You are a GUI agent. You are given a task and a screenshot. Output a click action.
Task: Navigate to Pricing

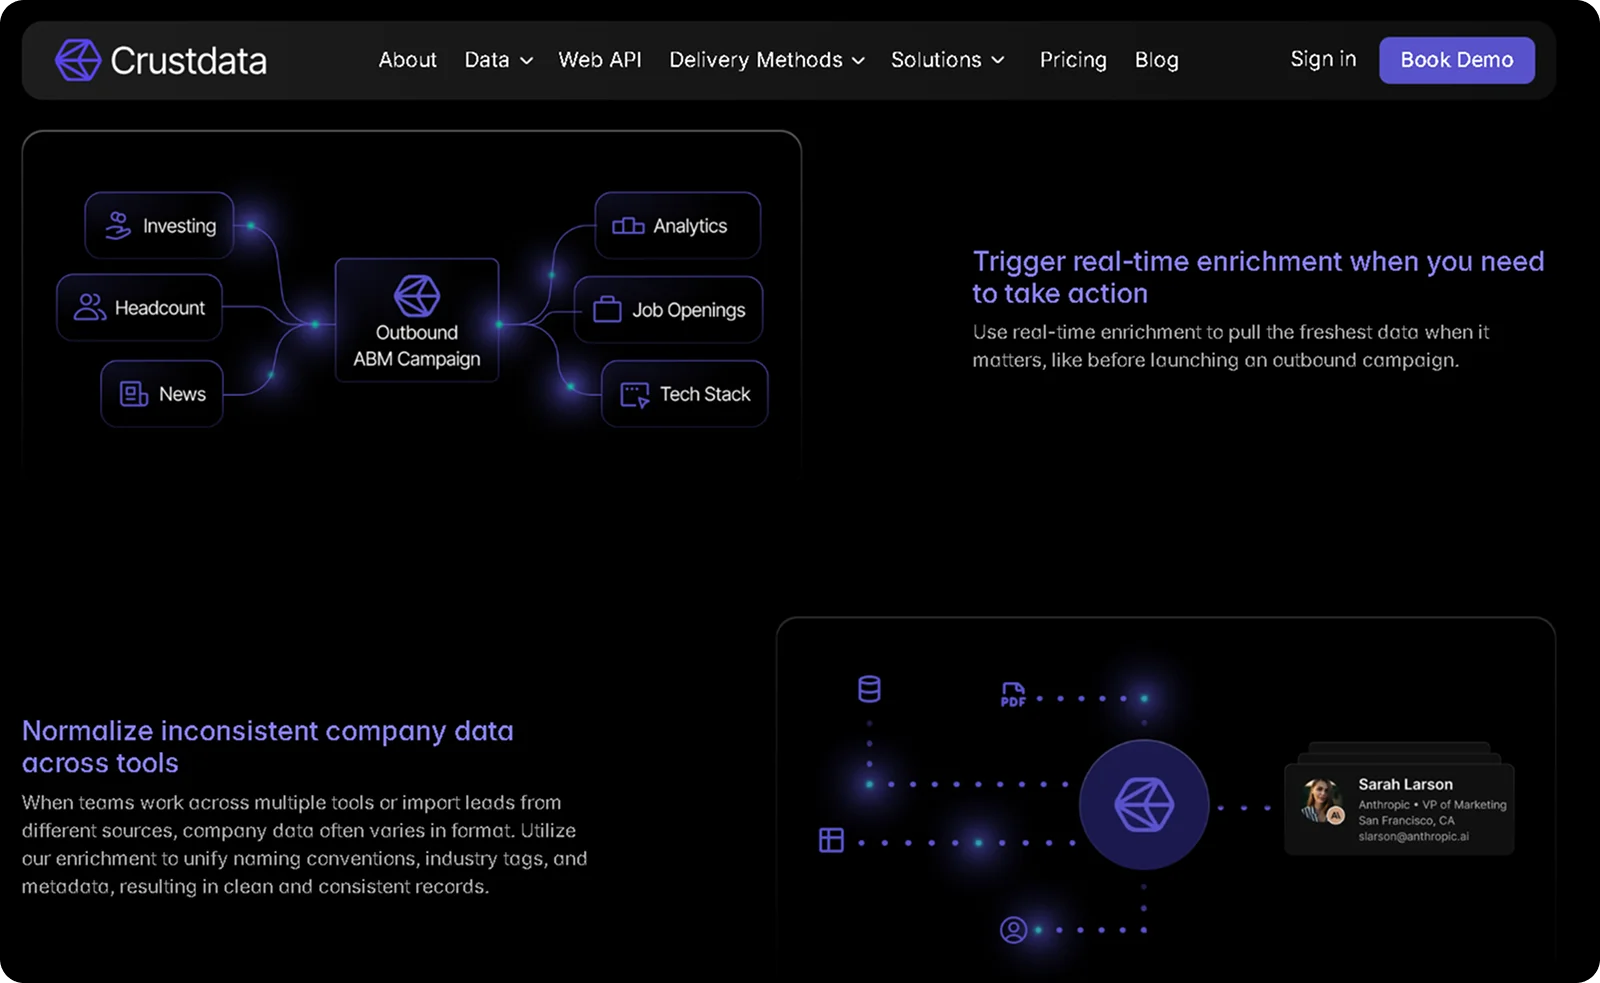point(1073,60)
